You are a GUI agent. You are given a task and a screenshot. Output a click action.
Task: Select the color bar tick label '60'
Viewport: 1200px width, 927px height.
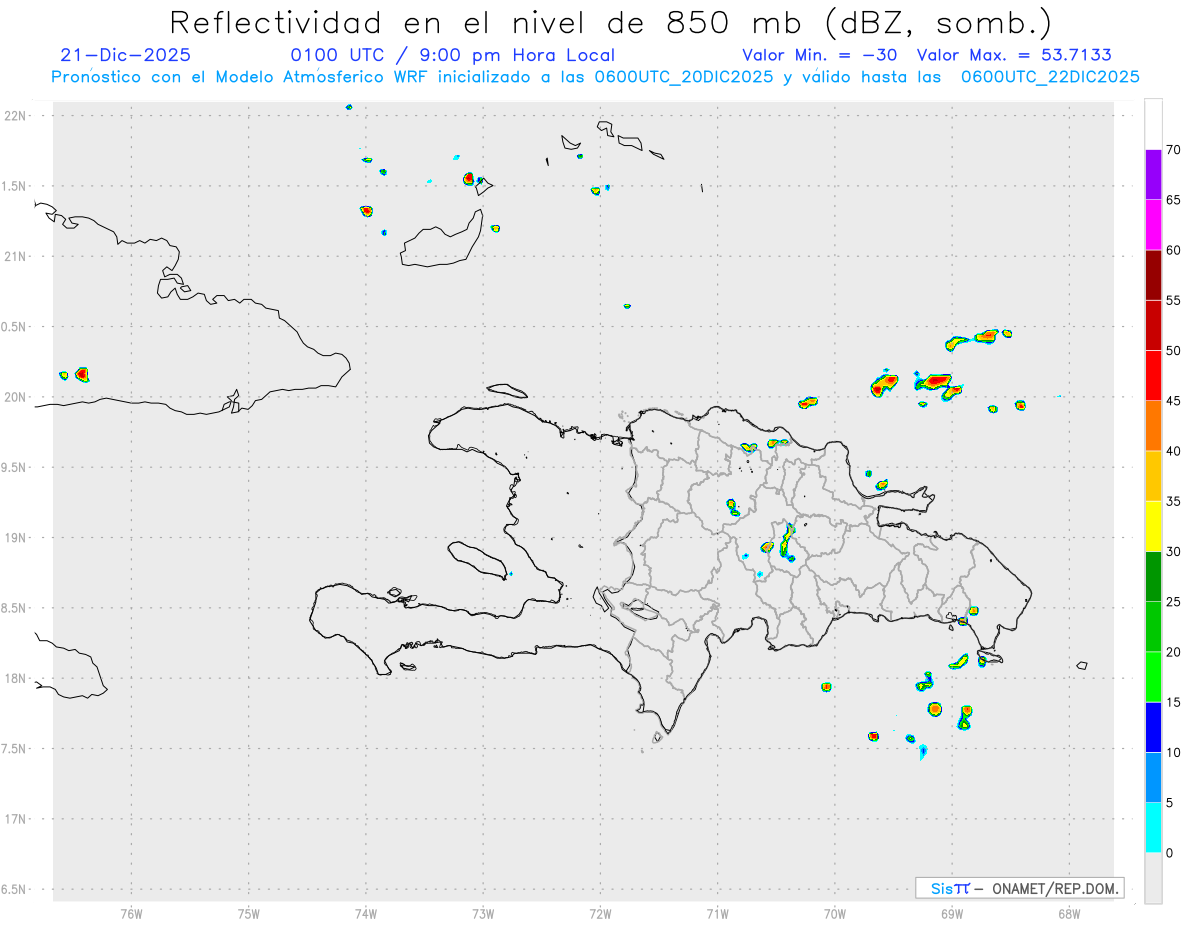pos(1173,250)
